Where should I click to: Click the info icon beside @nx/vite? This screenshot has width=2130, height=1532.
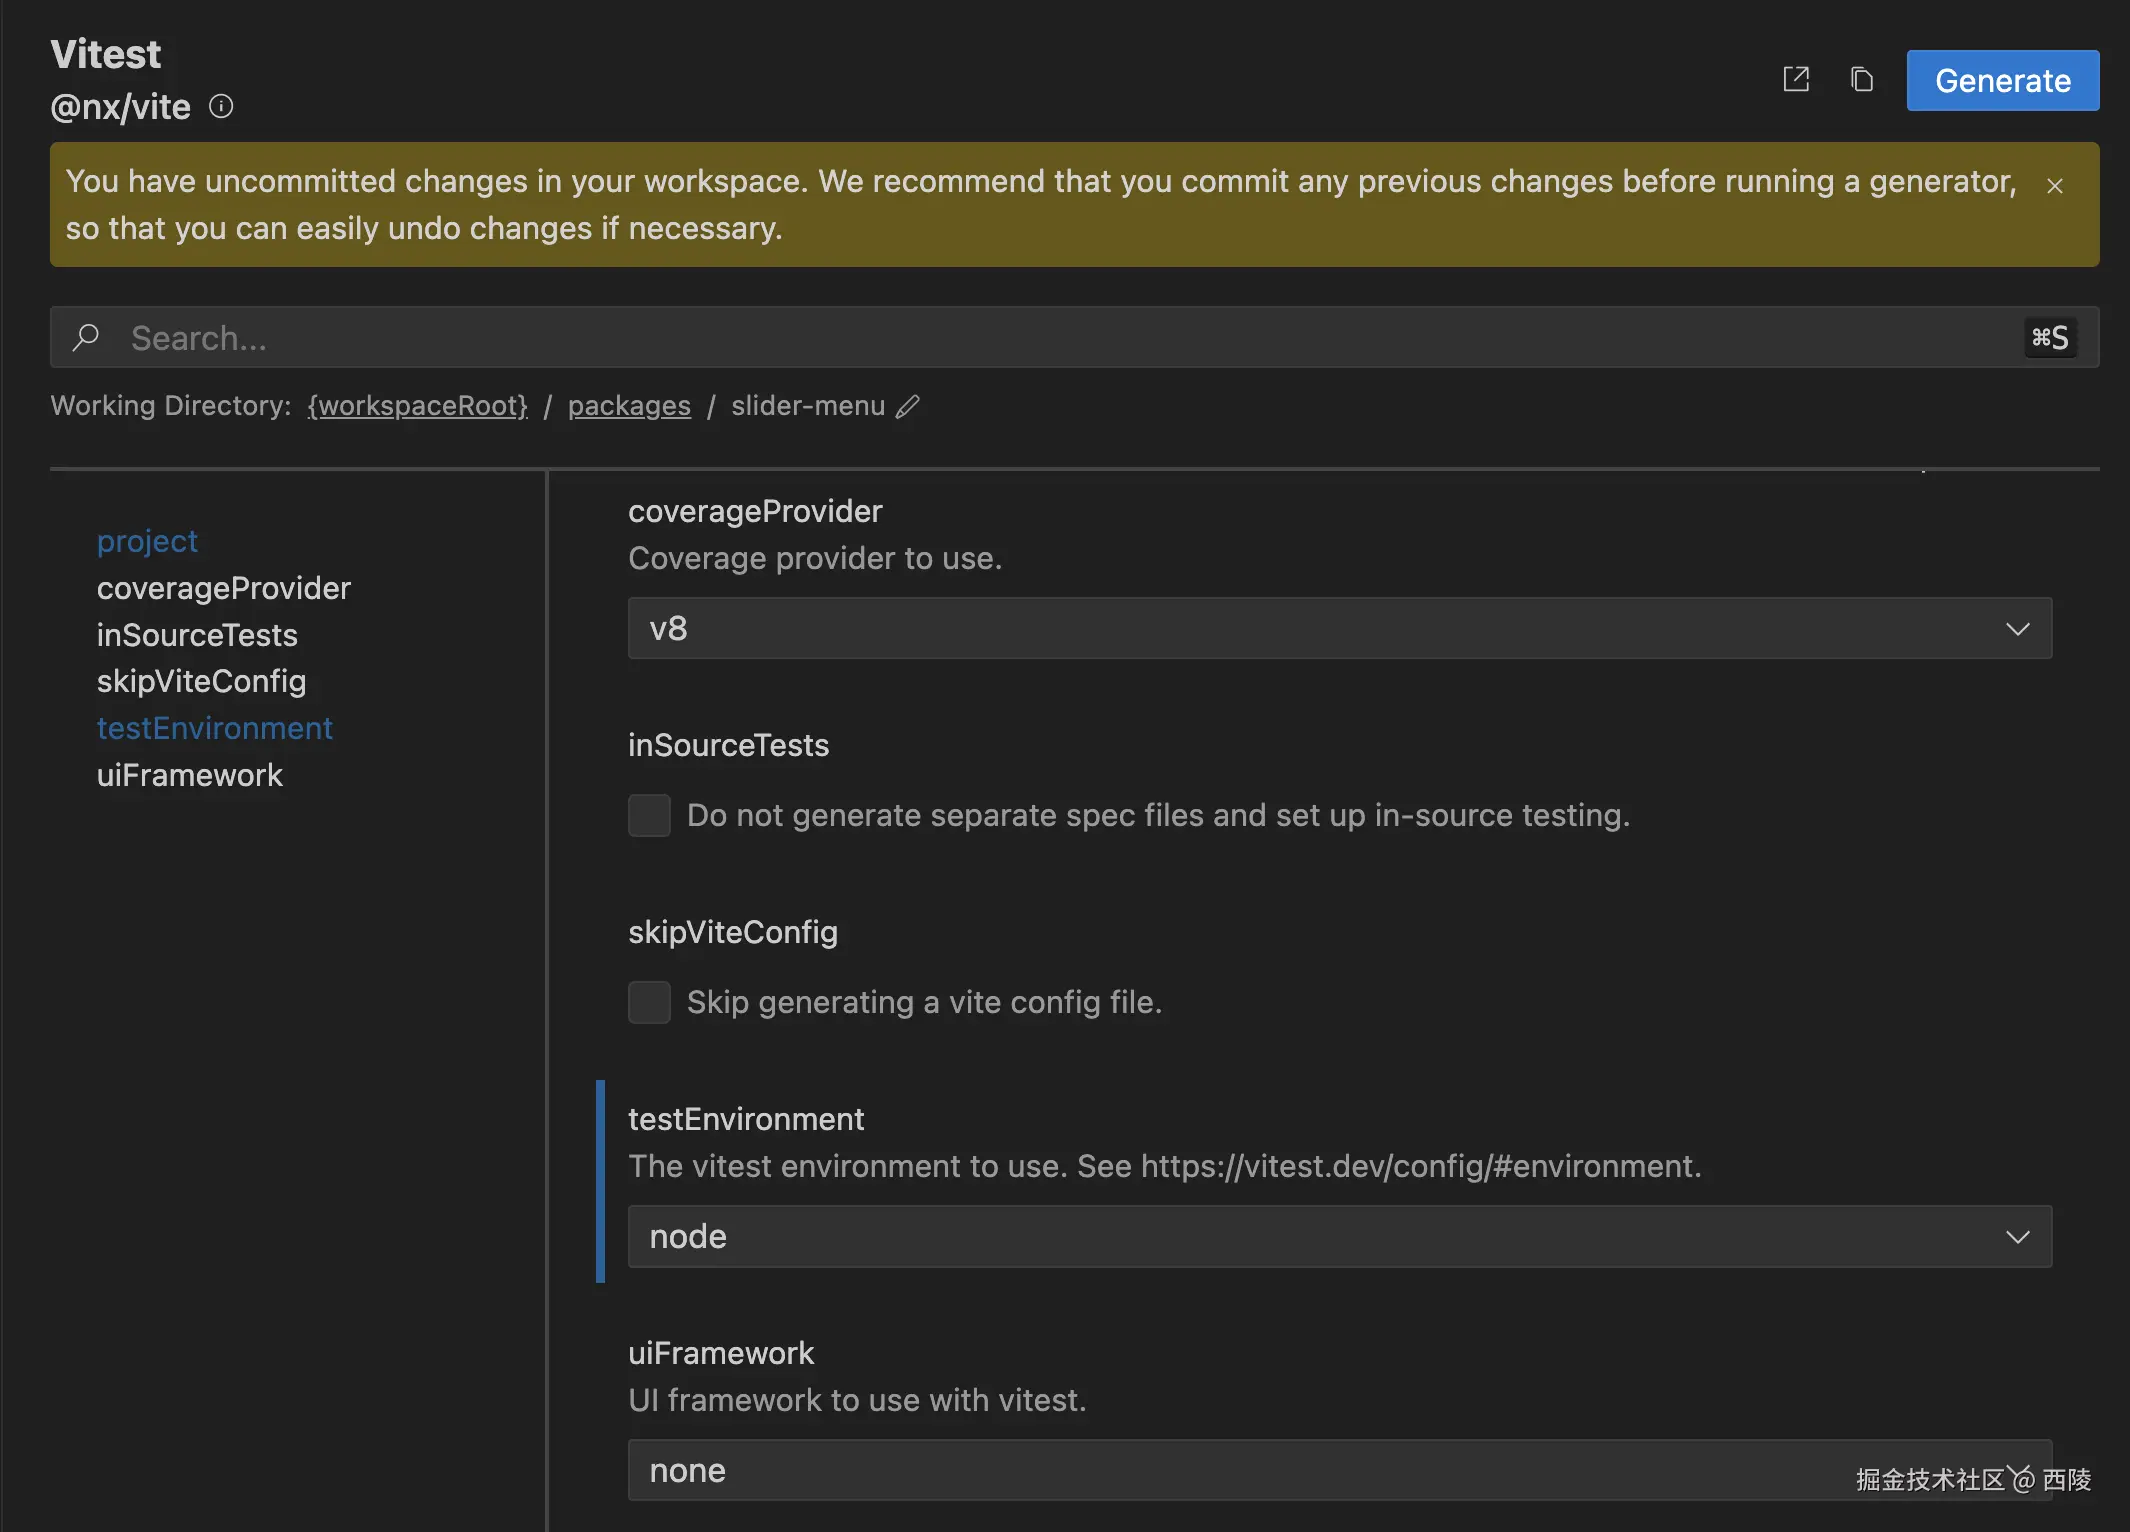[x=221, y=106]
